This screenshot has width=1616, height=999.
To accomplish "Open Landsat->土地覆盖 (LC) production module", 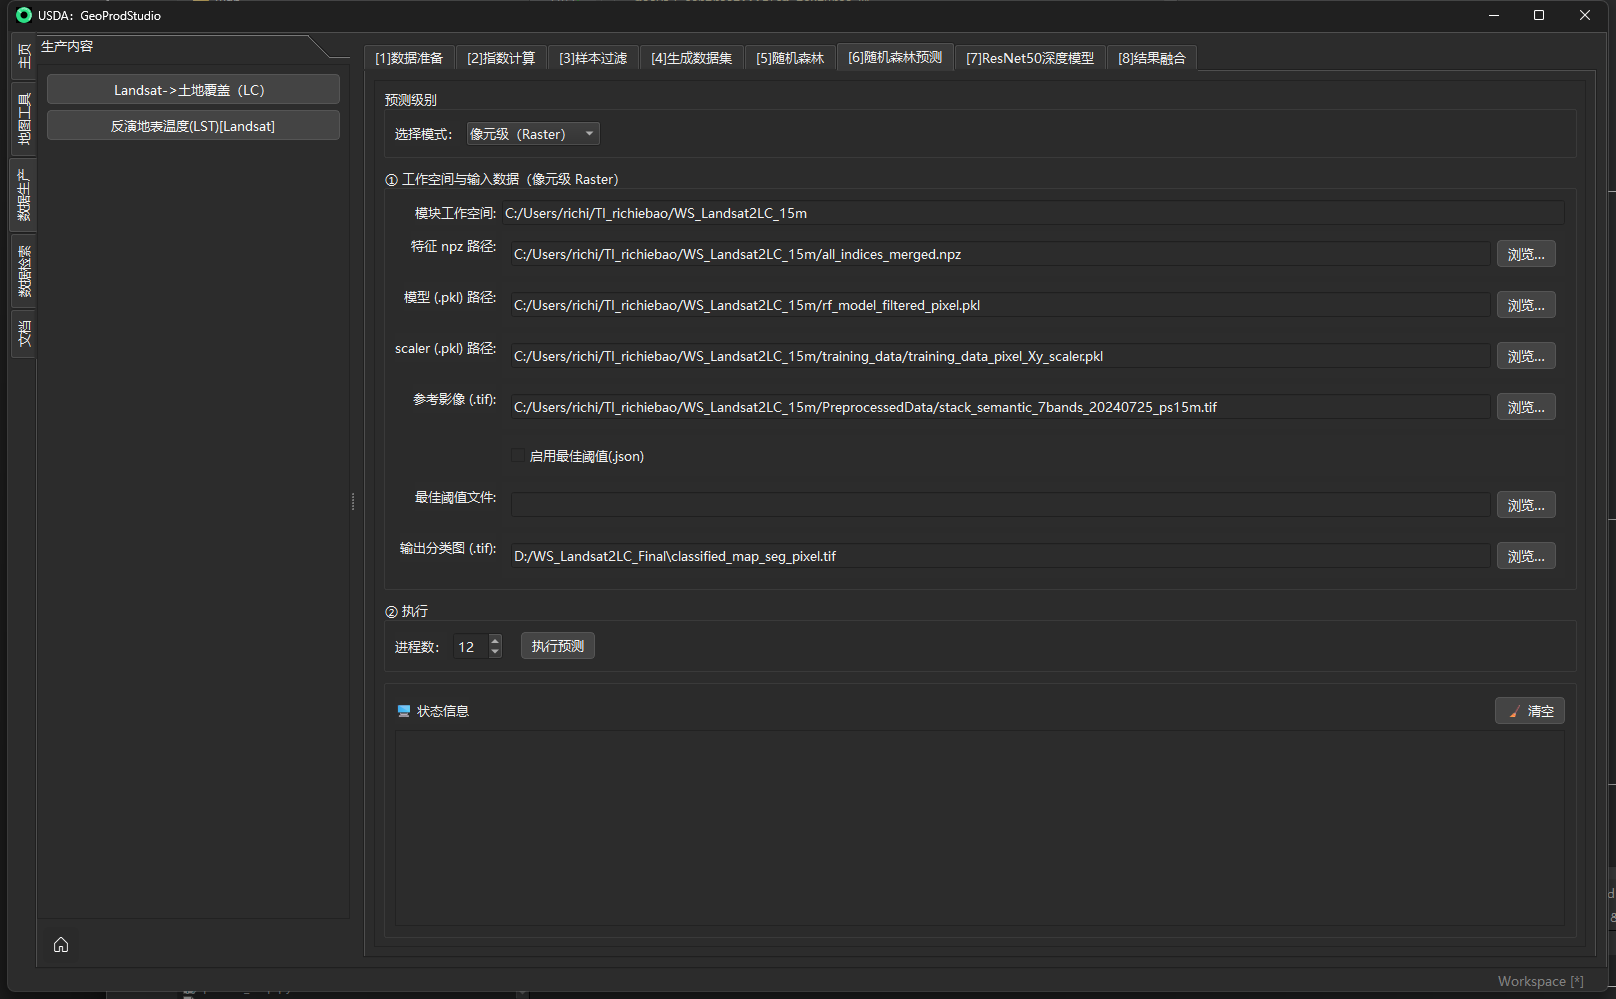I will point(193,90).
